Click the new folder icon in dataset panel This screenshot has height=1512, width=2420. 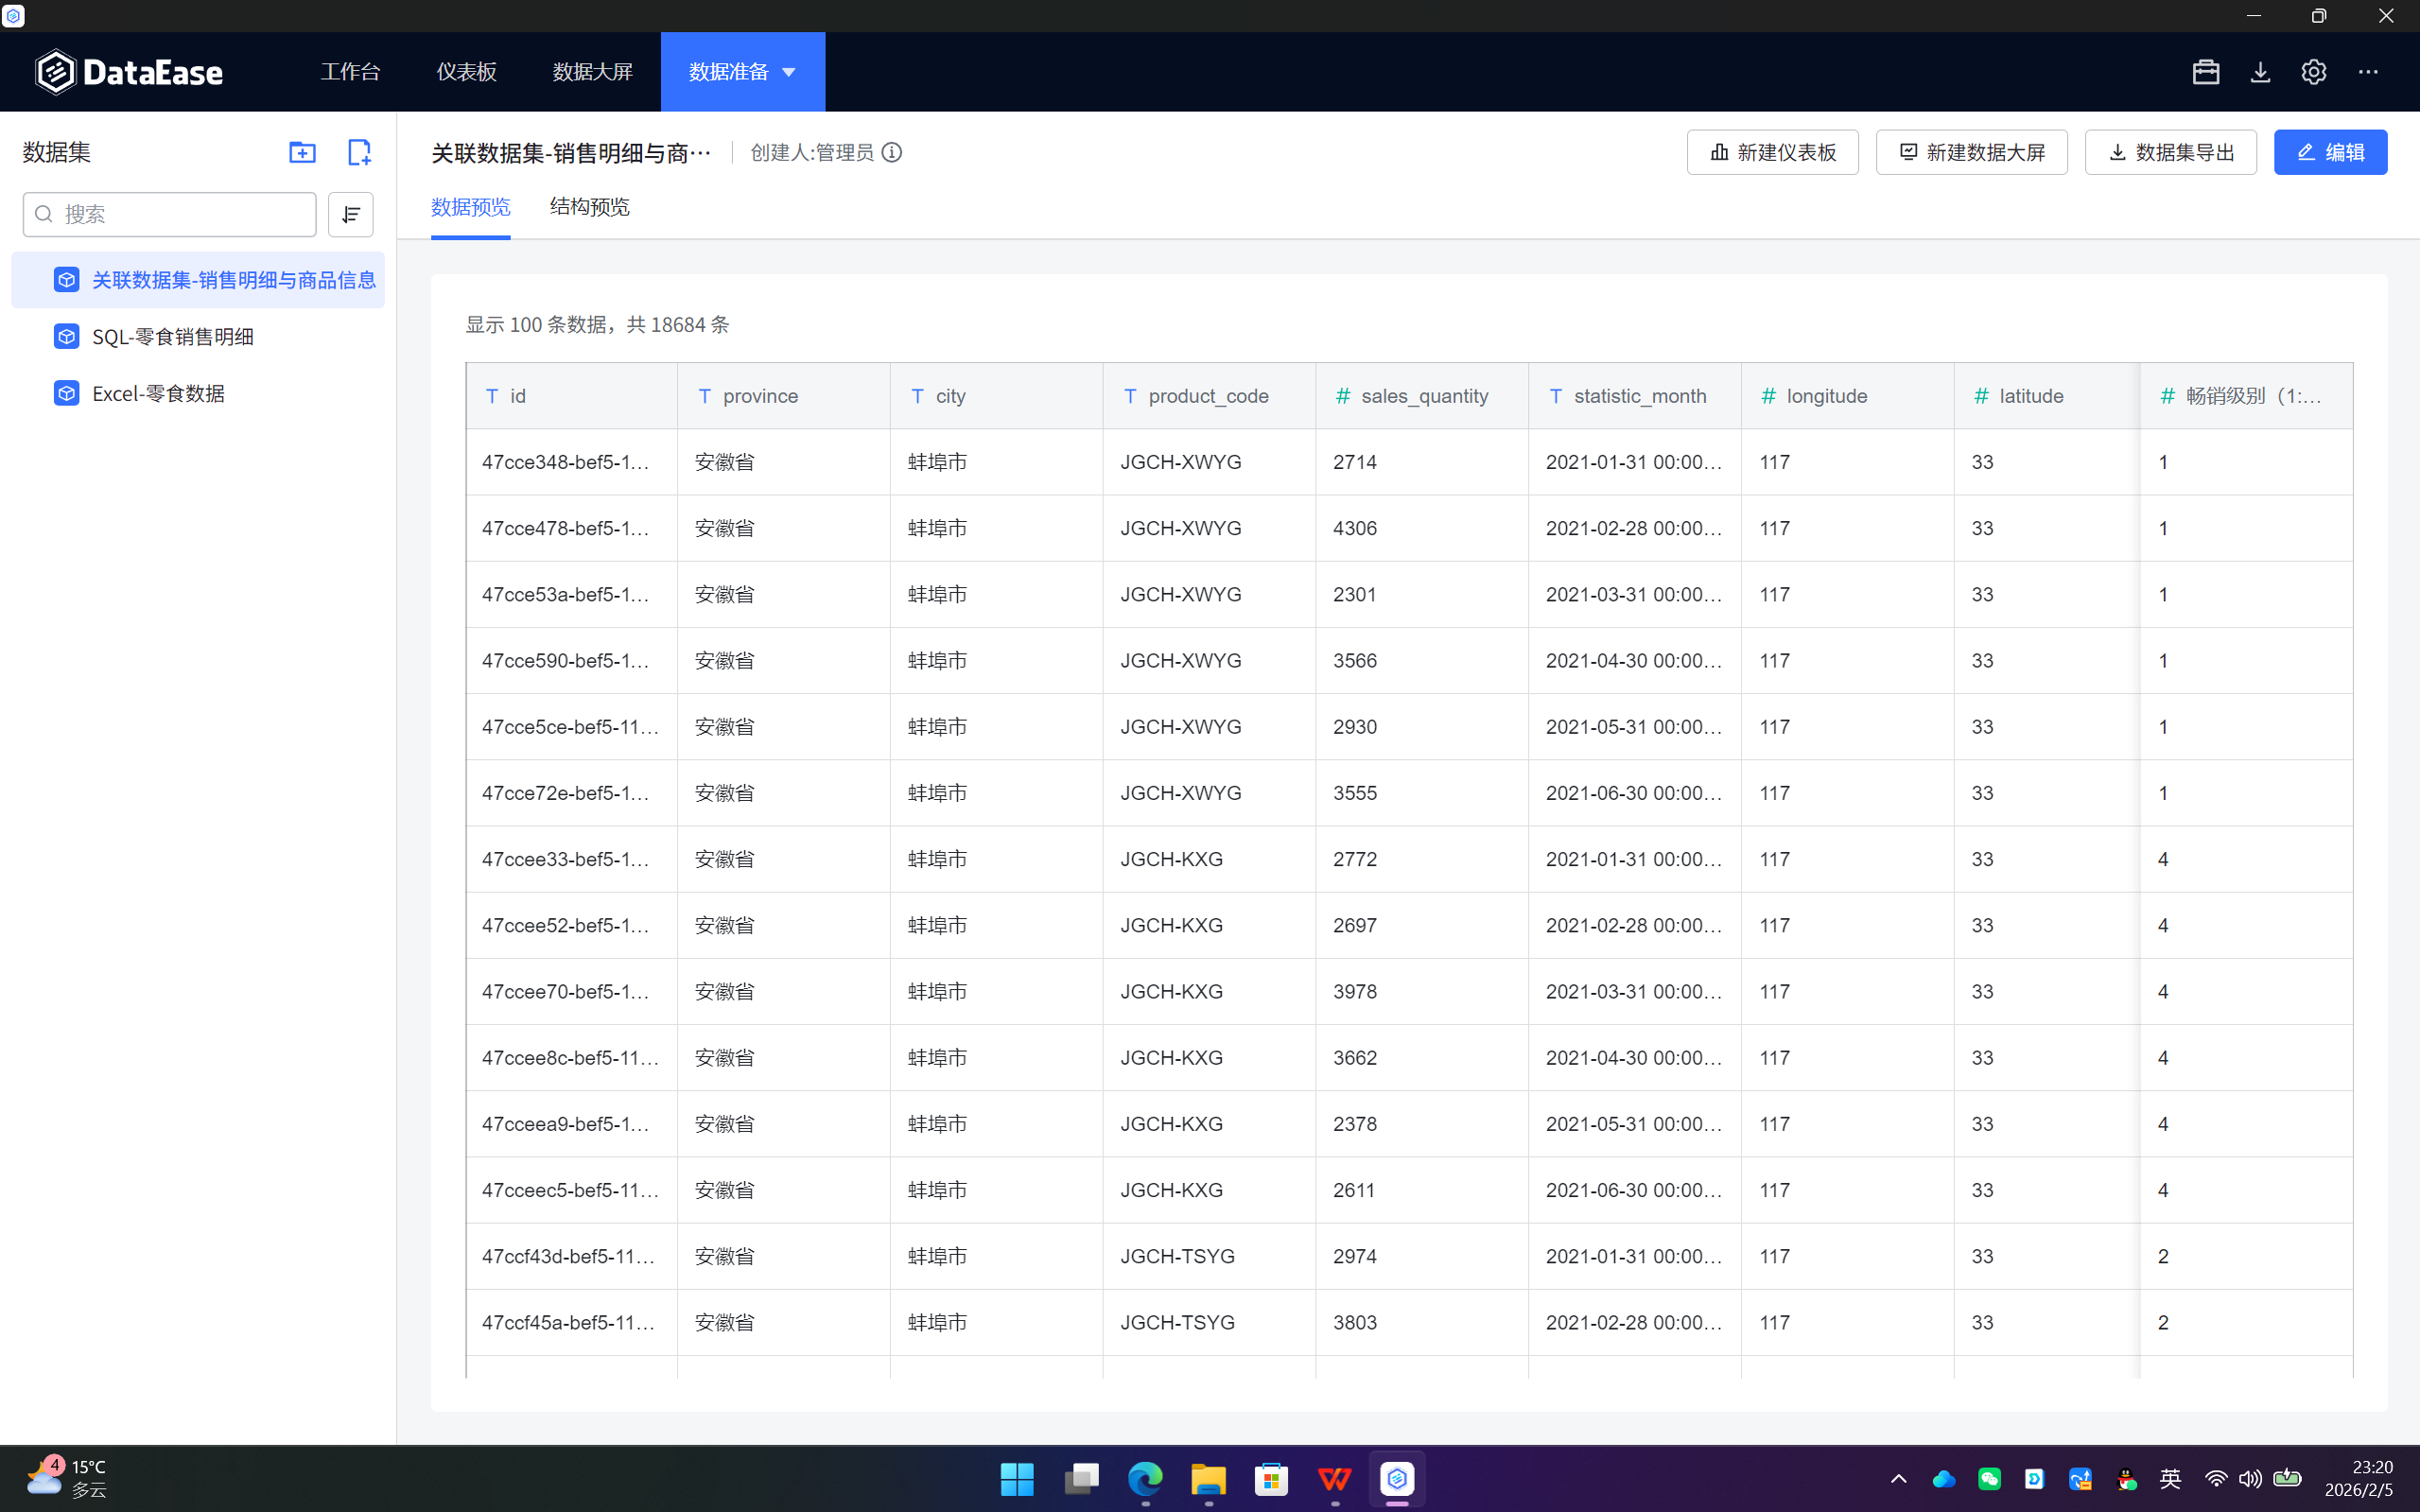click(302, 152)
